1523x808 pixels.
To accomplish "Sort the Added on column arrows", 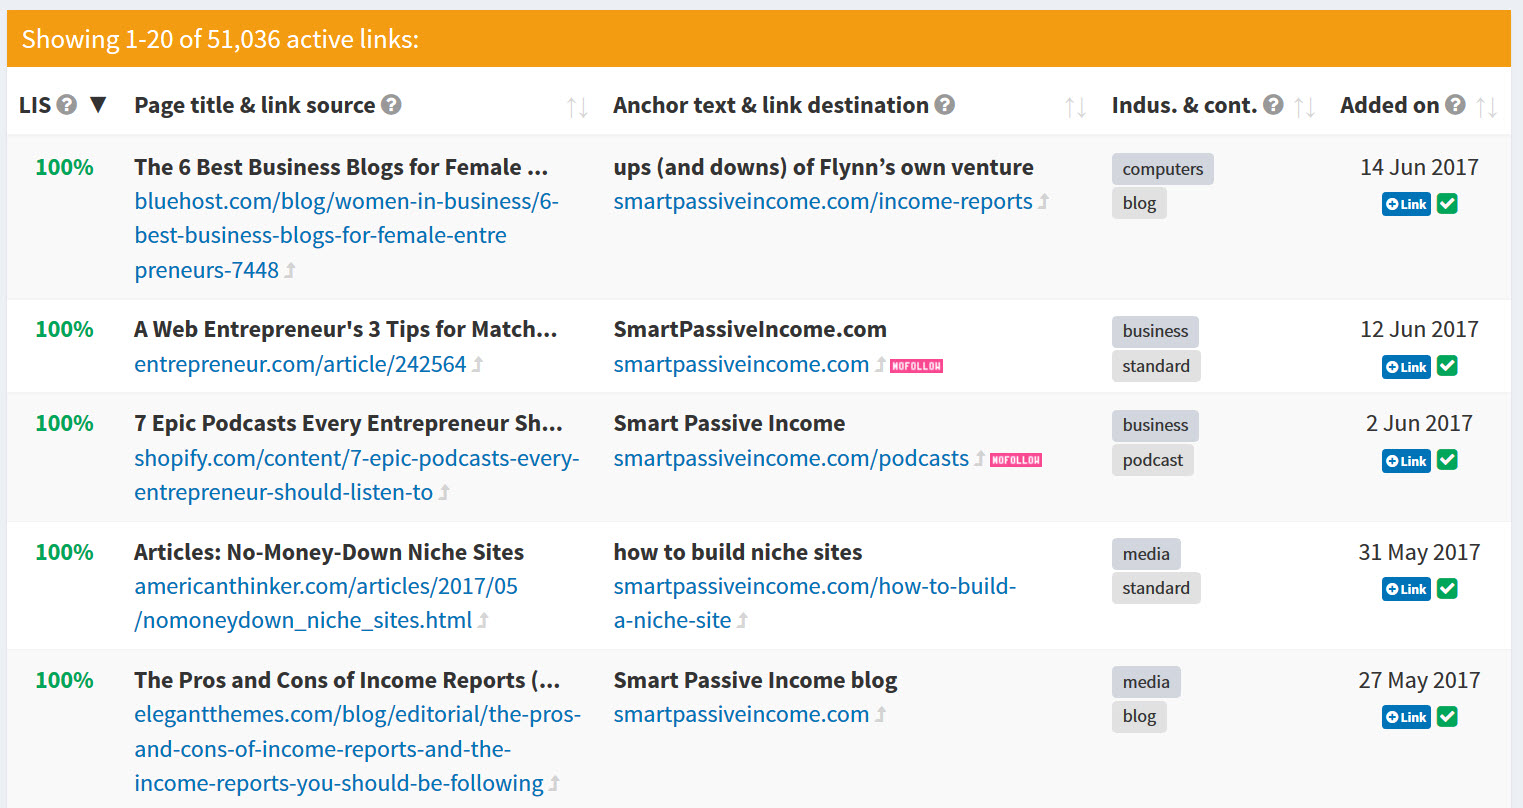I will [x=1487, y=107].
